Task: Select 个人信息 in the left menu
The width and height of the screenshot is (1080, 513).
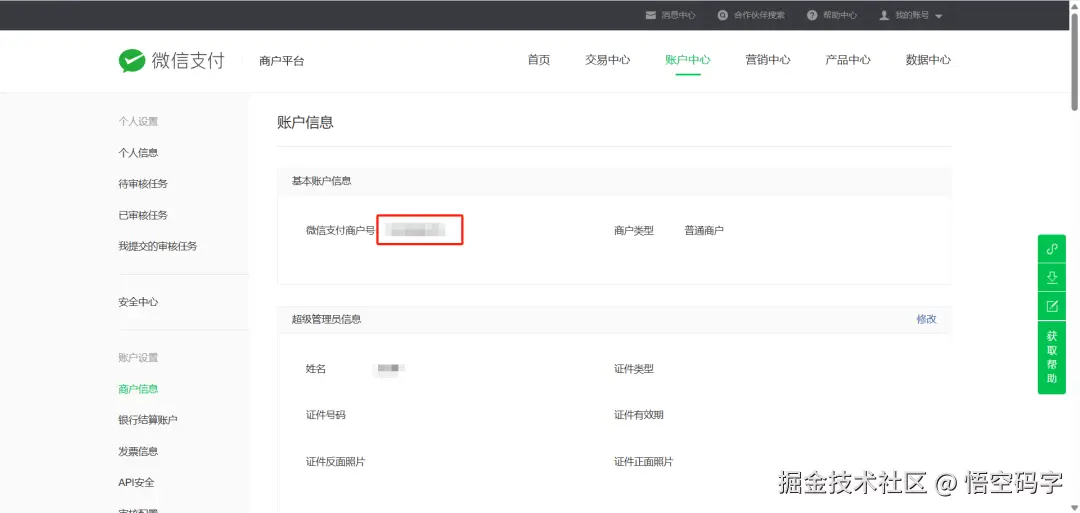Action: pyautogui.click(x=138, y=153)
